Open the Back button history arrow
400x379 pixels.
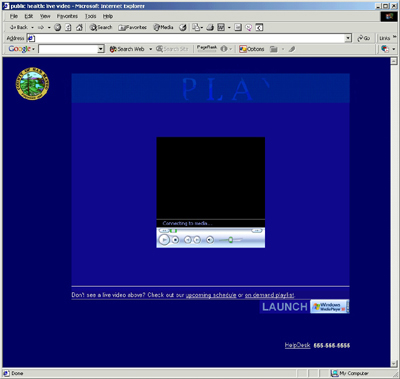point(32,28)
